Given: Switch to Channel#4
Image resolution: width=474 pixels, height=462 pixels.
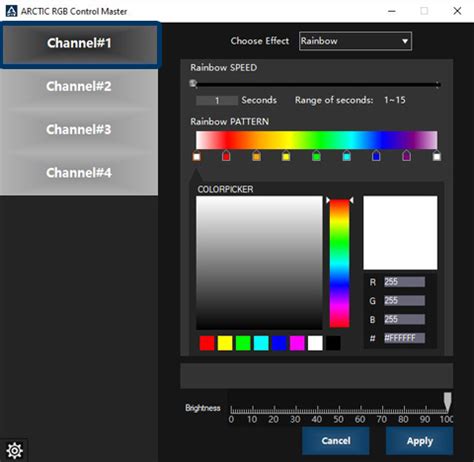Looking at the screenshot, I should (x=79, y=173).
